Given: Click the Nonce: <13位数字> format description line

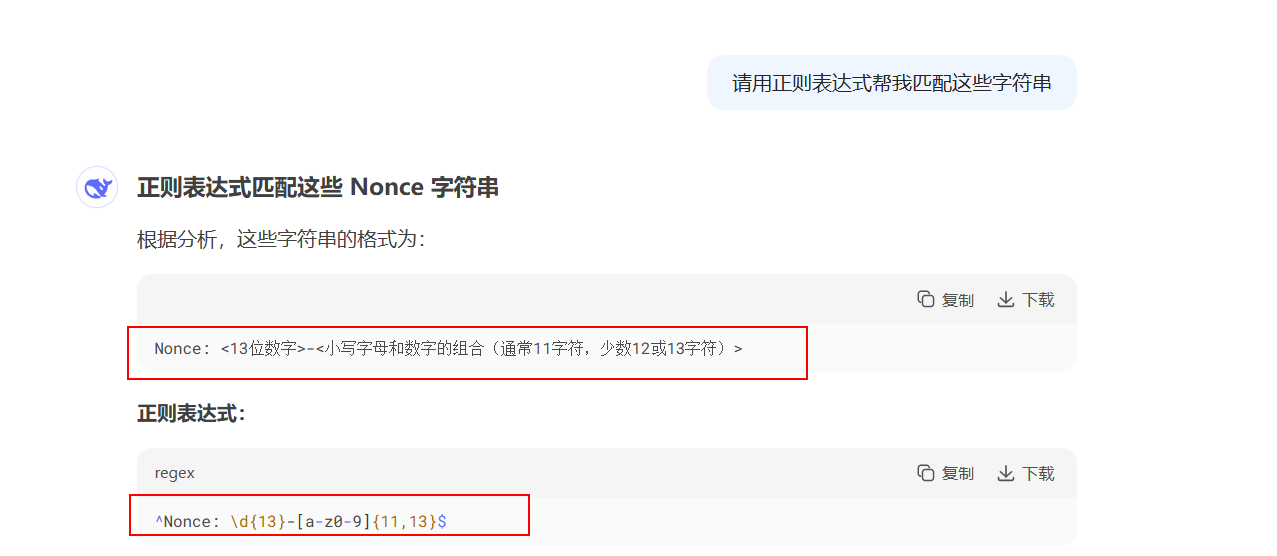Looking at the screenshot, I should [448, 349].
